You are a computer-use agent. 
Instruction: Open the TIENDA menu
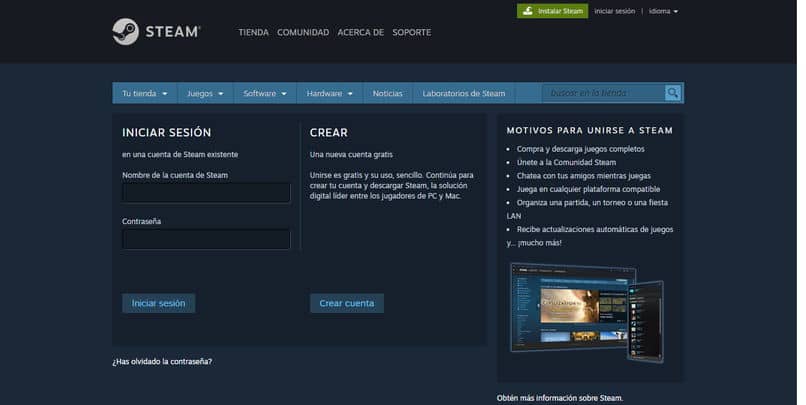coord(253,32)
